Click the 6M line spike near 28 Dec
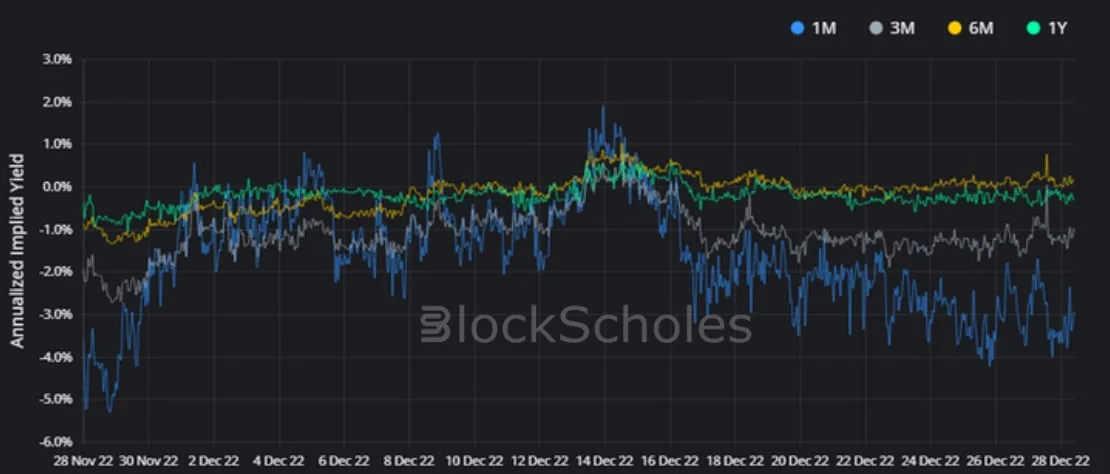Image resolution: width=1110 pixels, height=474 pixels. point(1046,156)
